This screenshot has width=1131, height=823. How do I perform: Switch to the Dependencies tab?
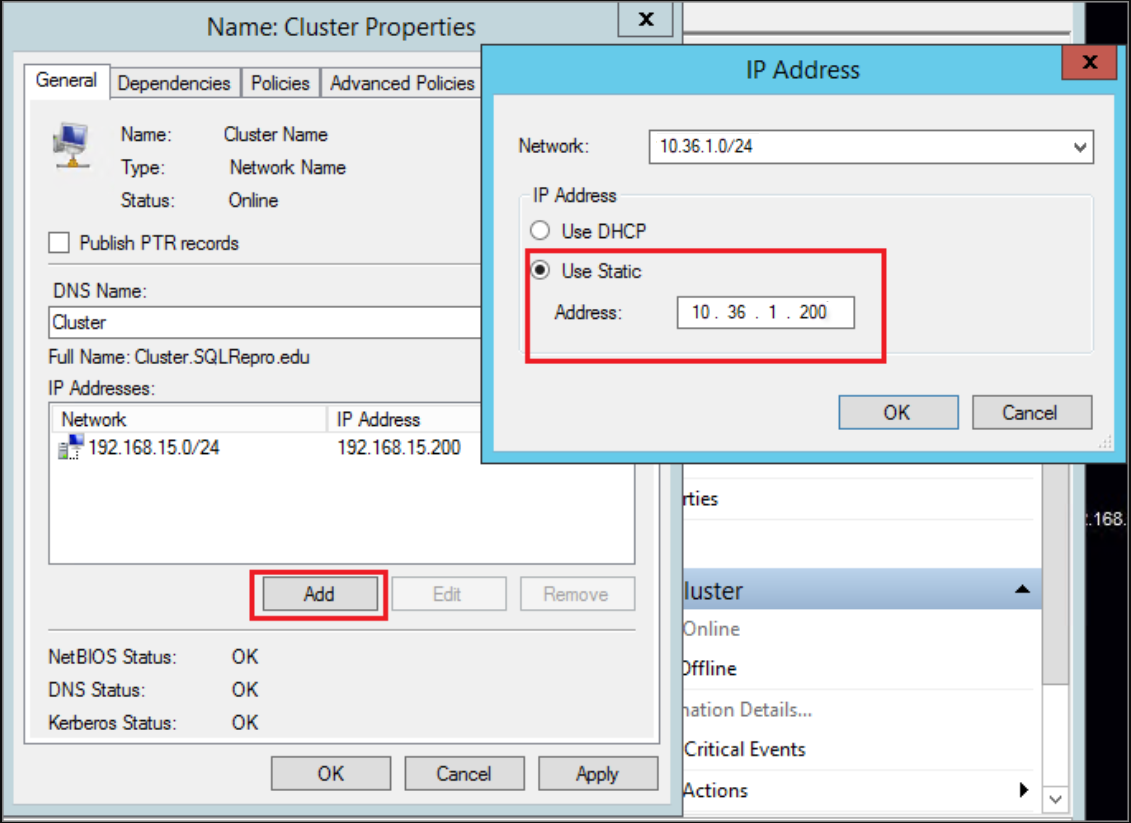[x=174, y=83]
